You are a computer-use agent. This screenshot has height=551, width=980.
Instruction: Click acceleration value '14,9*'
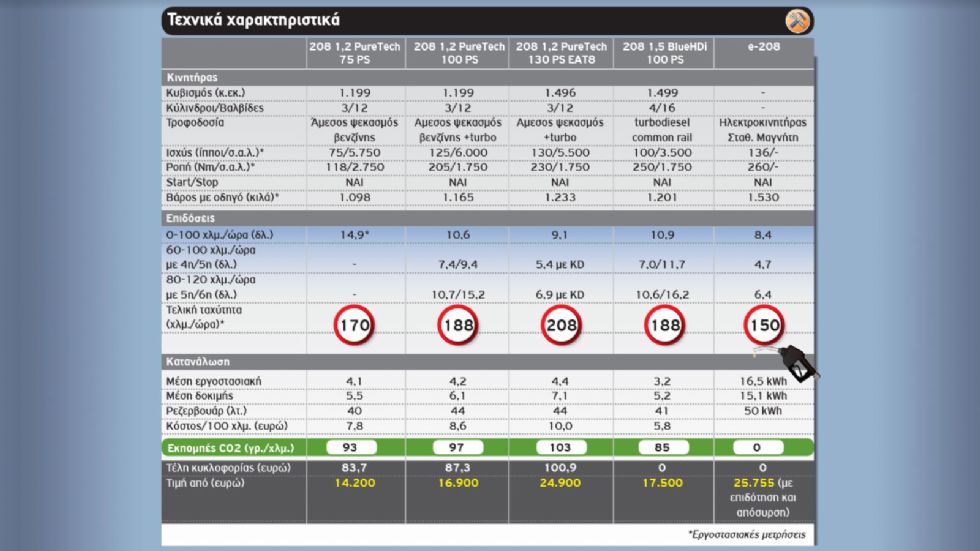click(354, 235)
